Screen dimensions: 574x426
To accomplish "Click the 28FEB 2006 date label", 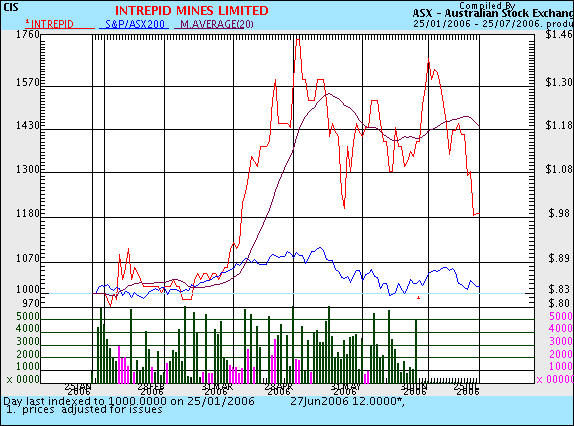I will pyautogui.click(x=150, y=389).
